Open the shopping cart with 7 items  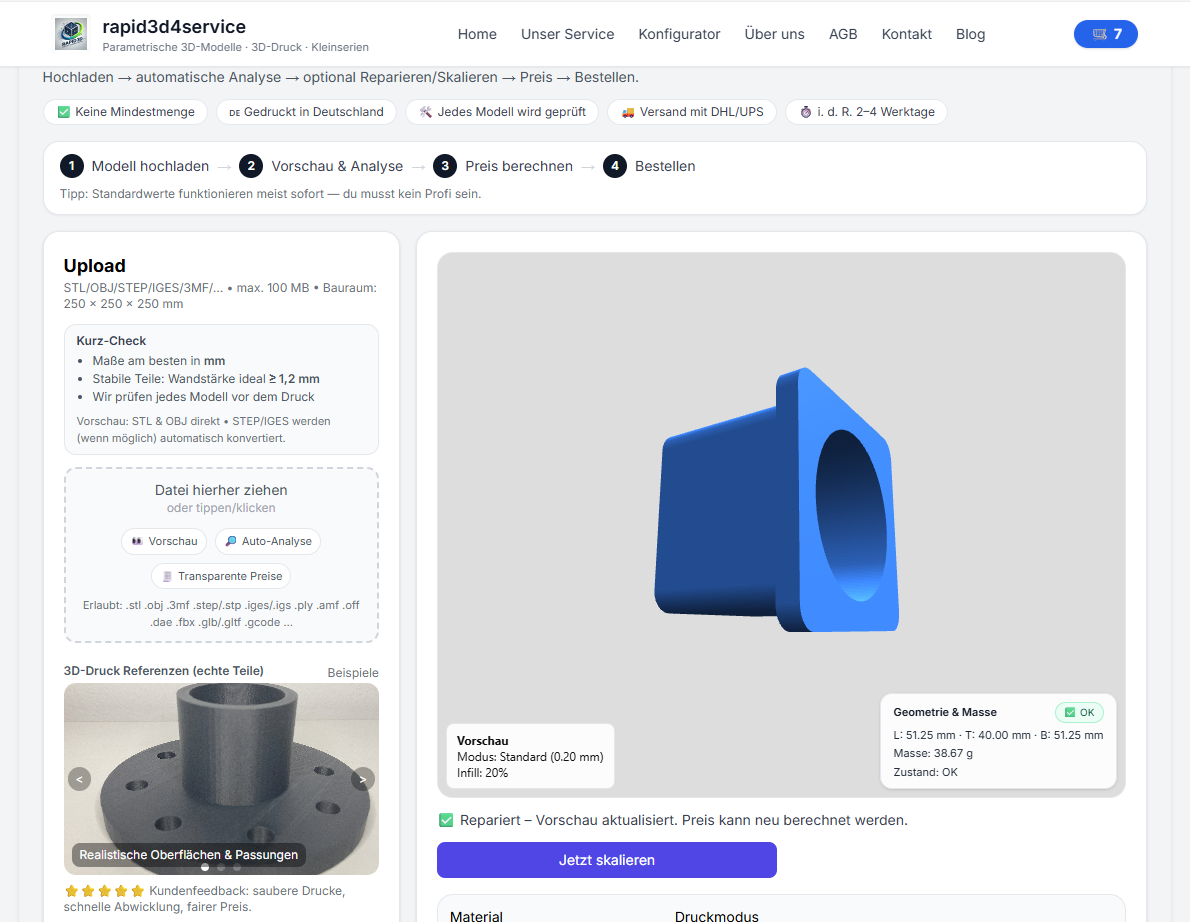(1105, 33)
